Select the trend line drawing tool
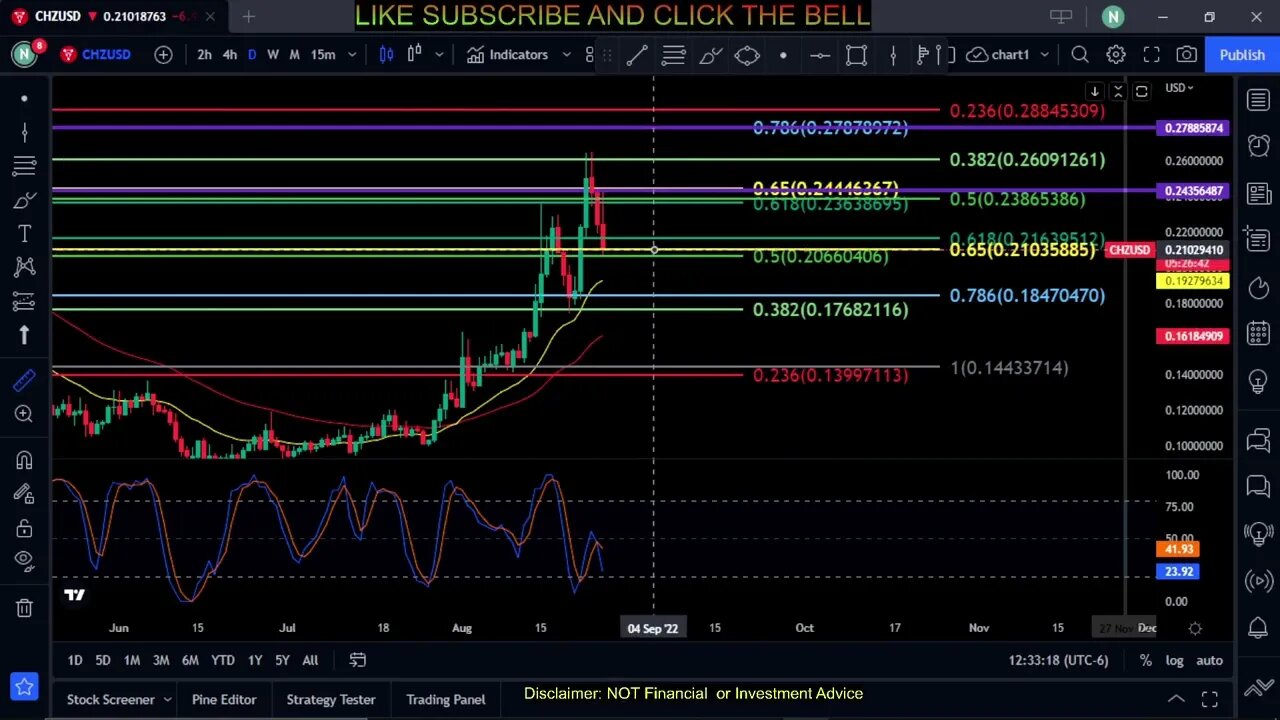 click(637, 56)
